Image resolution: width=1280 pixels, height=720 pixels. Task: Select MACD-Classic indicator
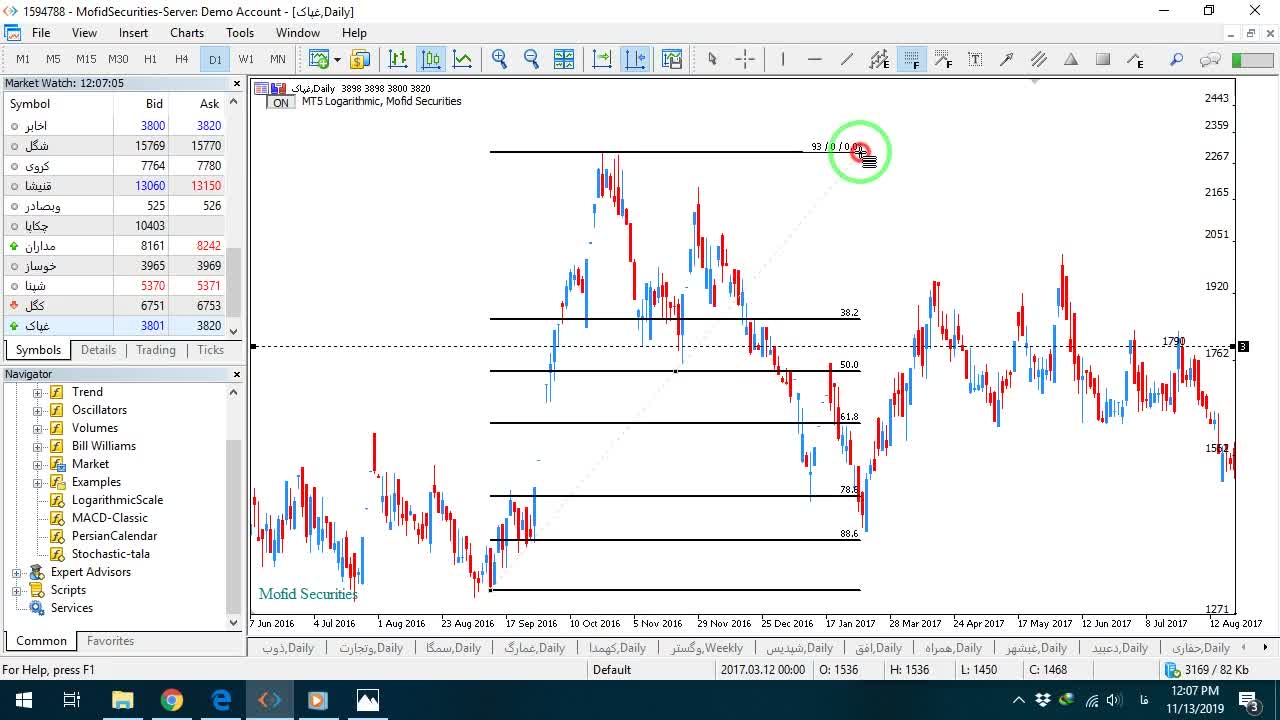click(x=109, y=518)
